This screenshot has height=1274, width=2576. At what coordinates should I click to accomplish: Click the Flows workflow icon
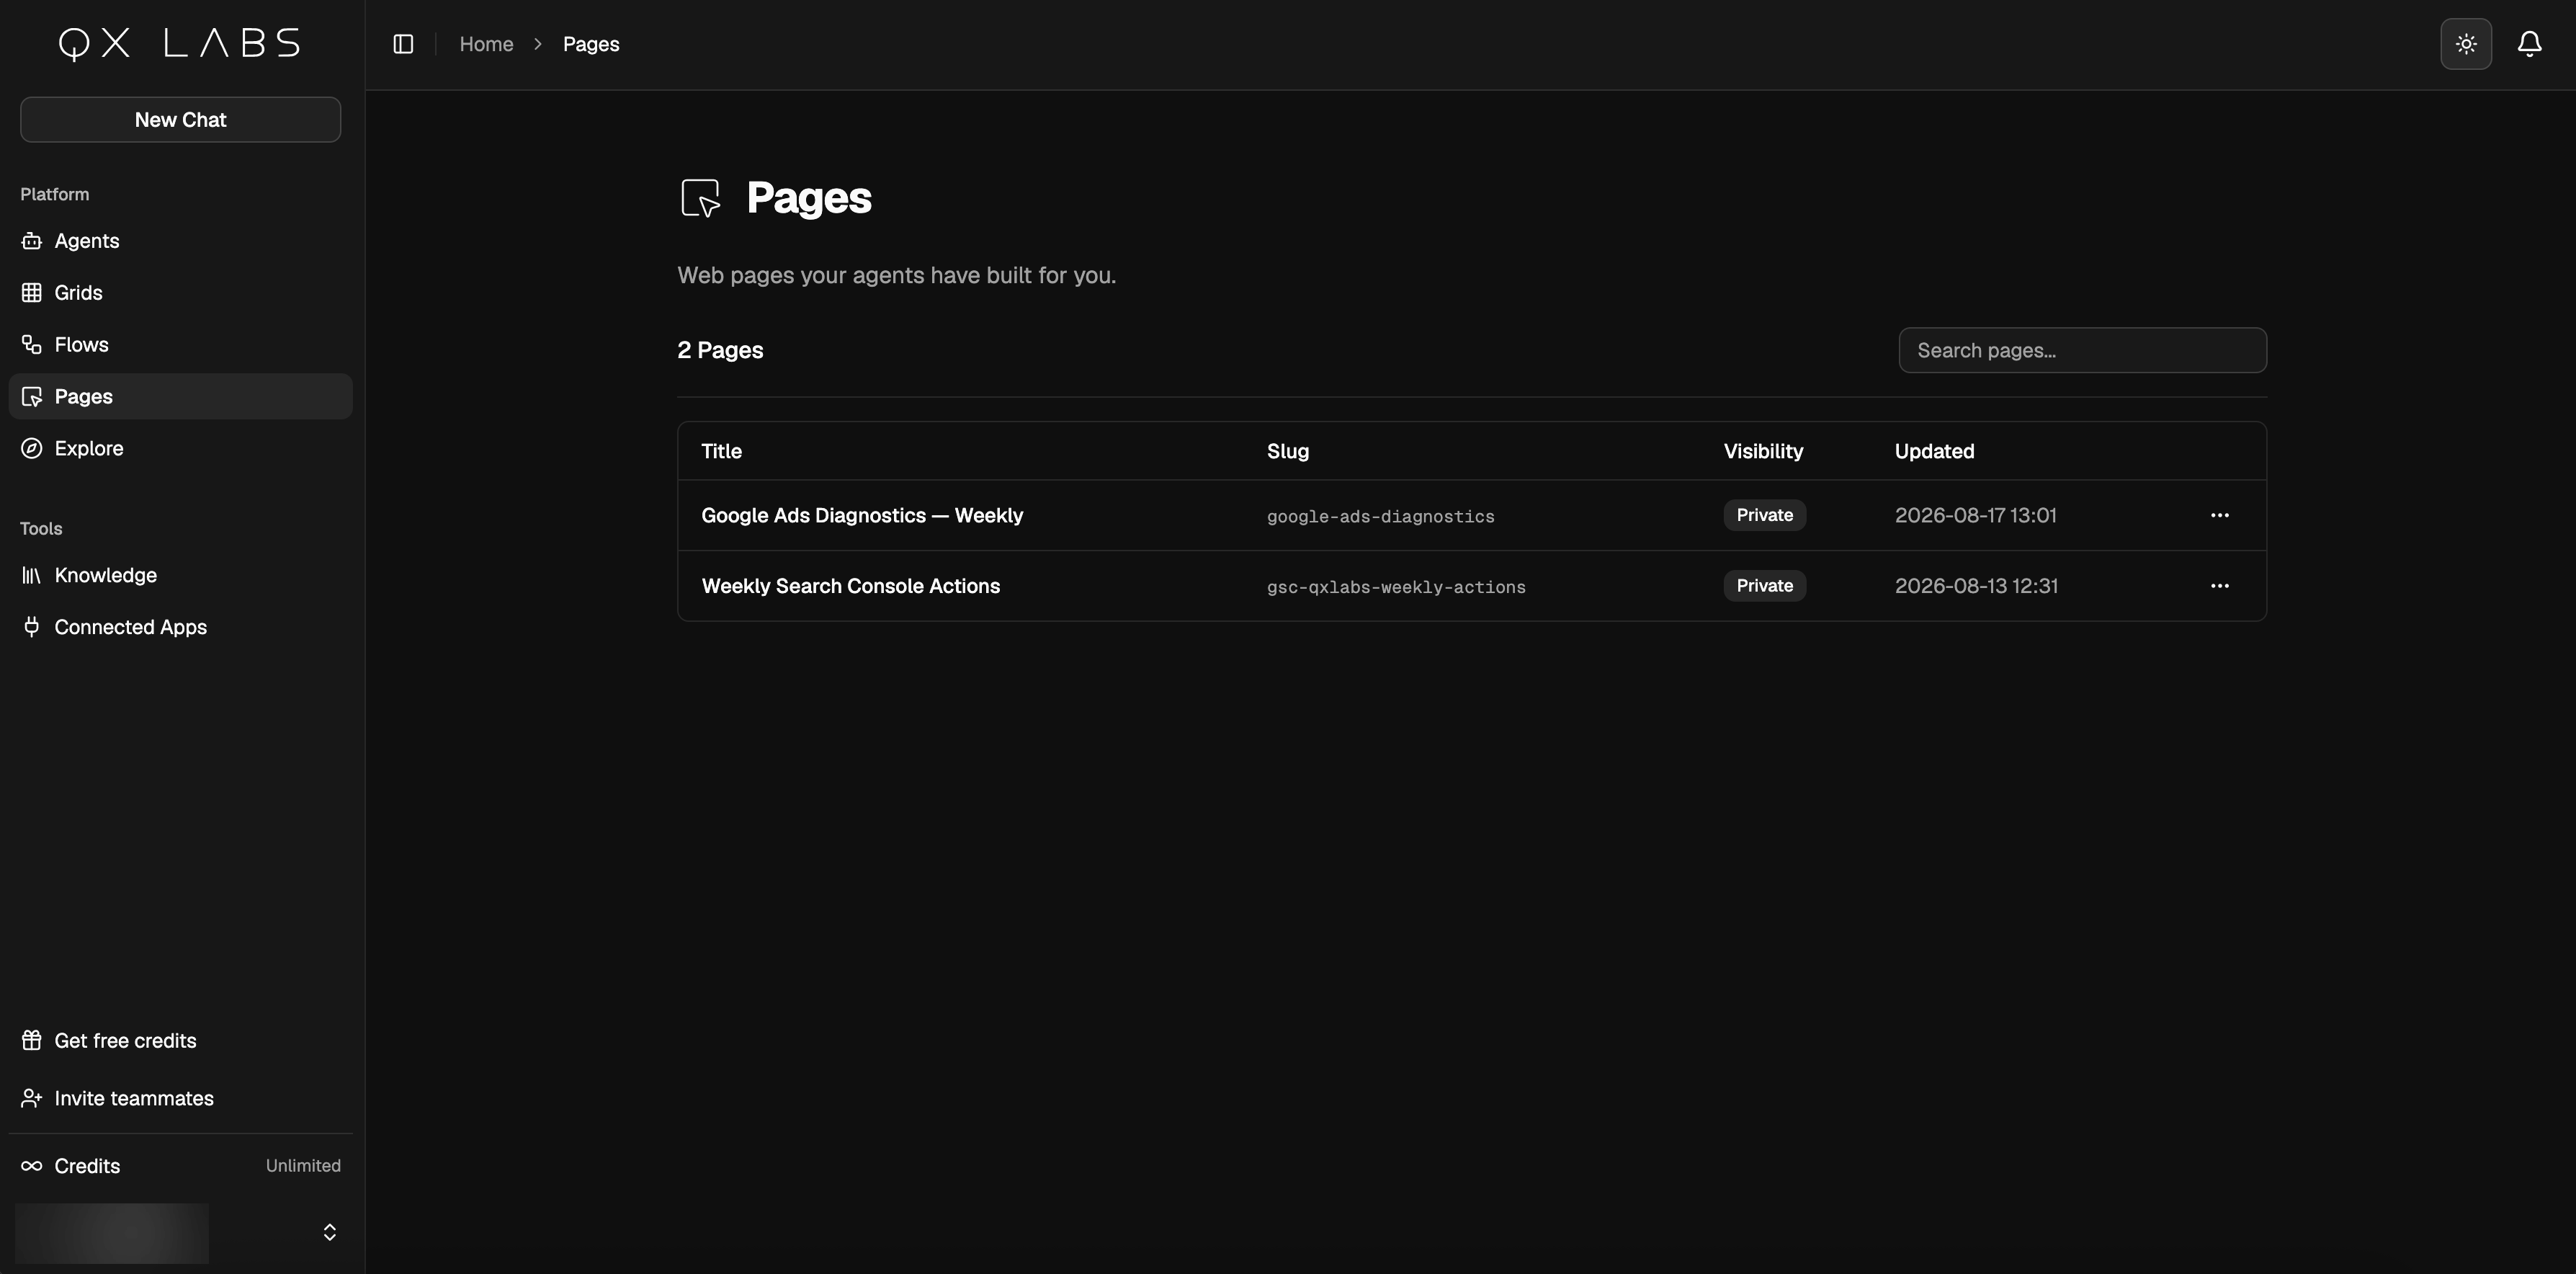(32, 345)
